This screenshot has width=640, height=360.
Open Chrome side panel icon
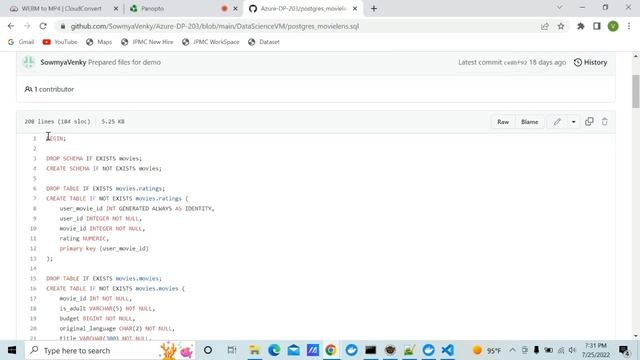[597, 26]
